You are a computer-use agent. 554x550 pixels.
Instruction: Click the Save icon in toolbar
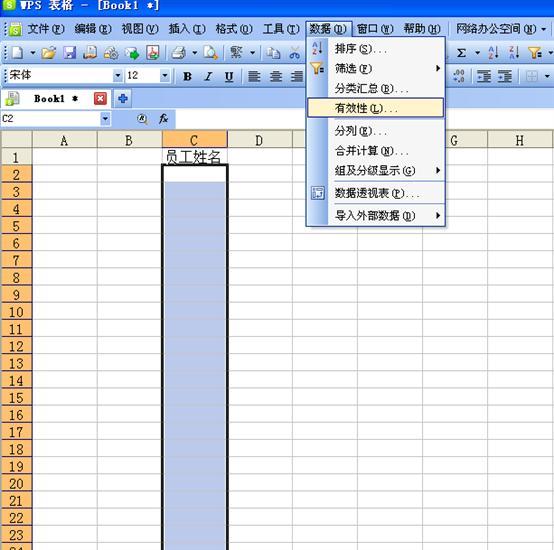69,53
